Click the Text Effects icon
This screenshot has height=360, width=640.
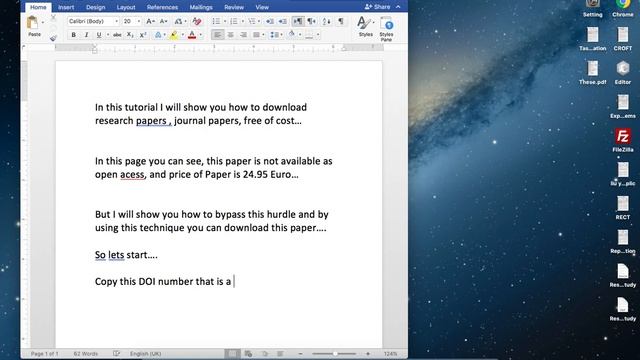point(158,35)
